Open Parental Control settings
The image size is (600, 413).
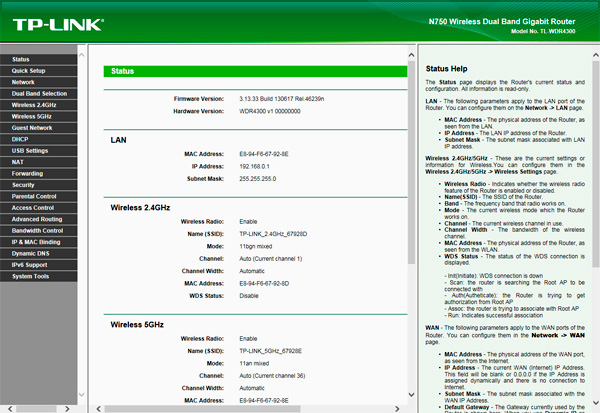(x=34, y=196)
